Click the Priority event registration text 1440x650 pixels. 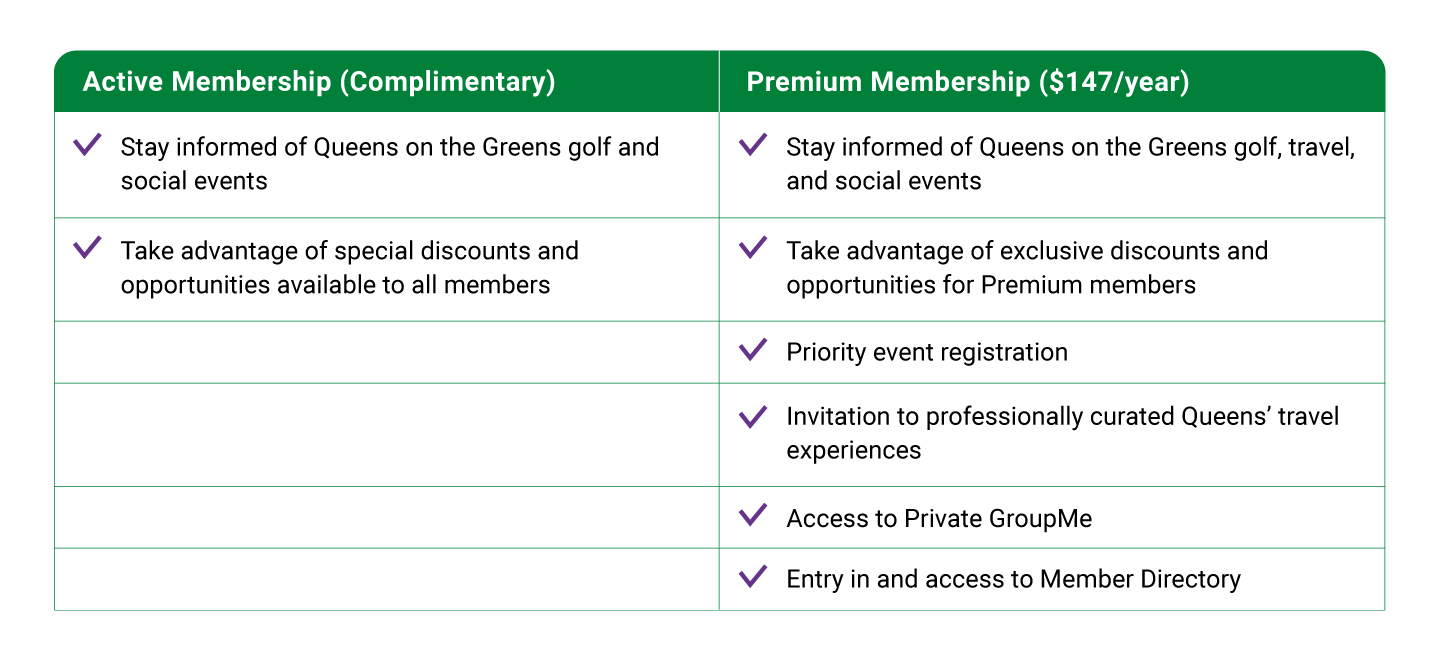[x=926, y=353]
